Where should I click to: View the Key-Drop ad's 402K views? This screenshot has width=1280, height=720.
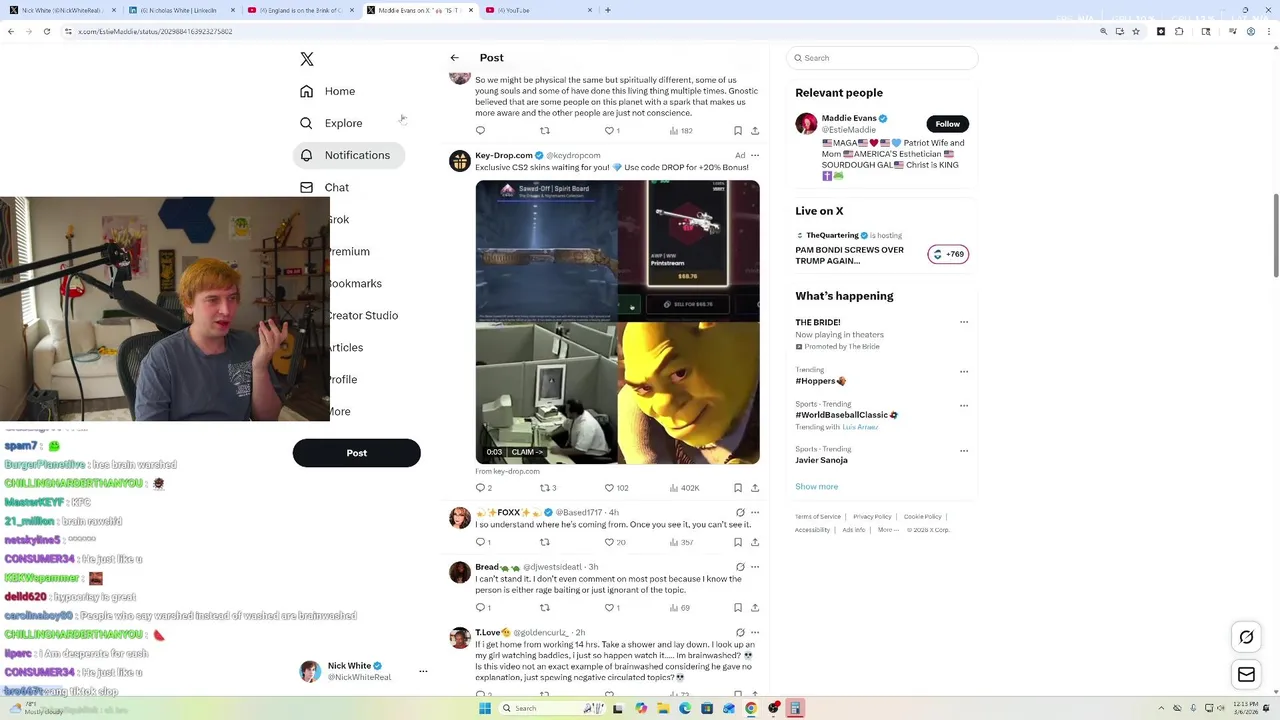(683, 488)
